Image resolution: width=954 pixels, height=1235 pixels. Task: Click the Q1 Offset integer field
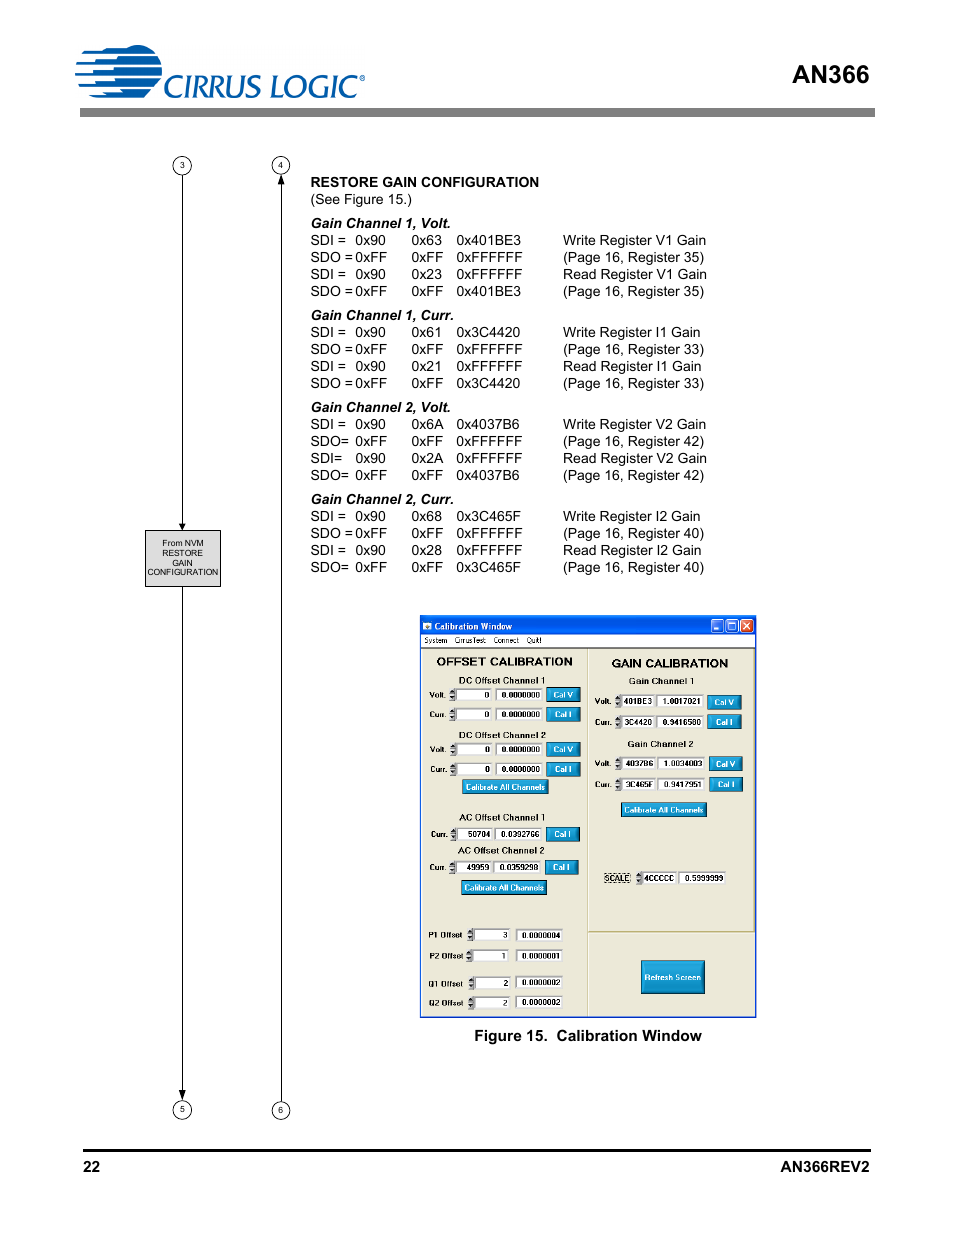pos(493,983)
